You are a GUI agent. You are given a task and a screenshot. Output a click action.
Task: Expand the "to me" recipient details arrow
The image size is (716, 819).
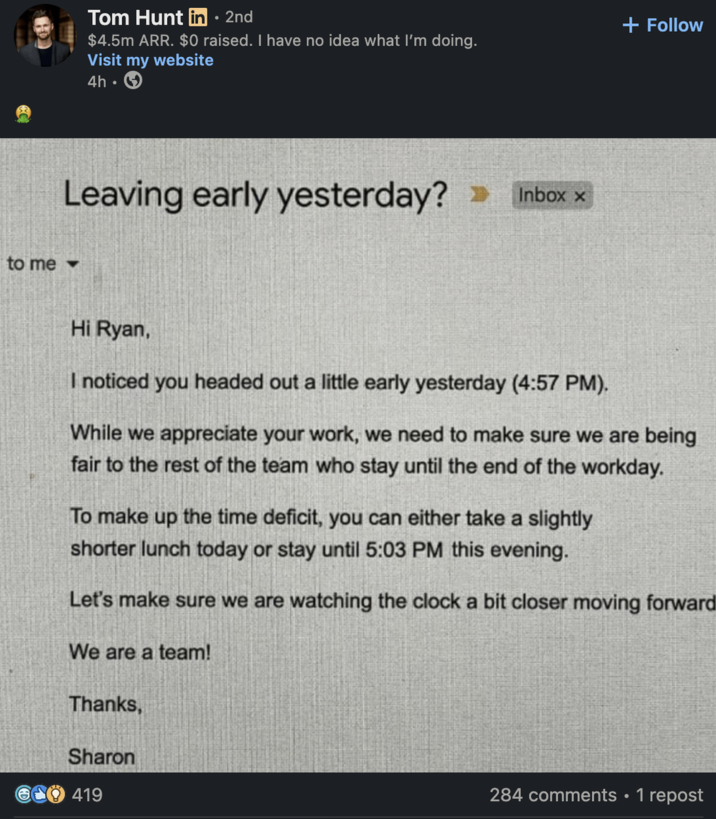[71, 265]
